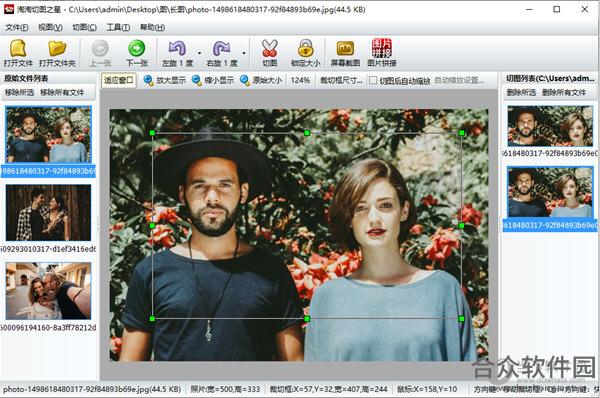Select the source thumbnail of couple in forest
This screenshot has width=600, height=398.
click(48, 213)
